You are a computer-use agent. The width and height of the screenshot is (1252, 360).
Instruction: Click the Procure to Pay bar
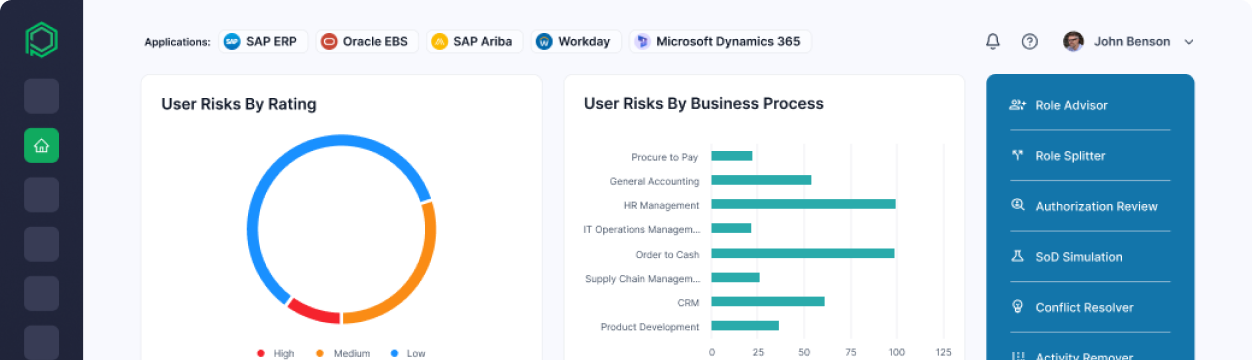coord(731,156)
